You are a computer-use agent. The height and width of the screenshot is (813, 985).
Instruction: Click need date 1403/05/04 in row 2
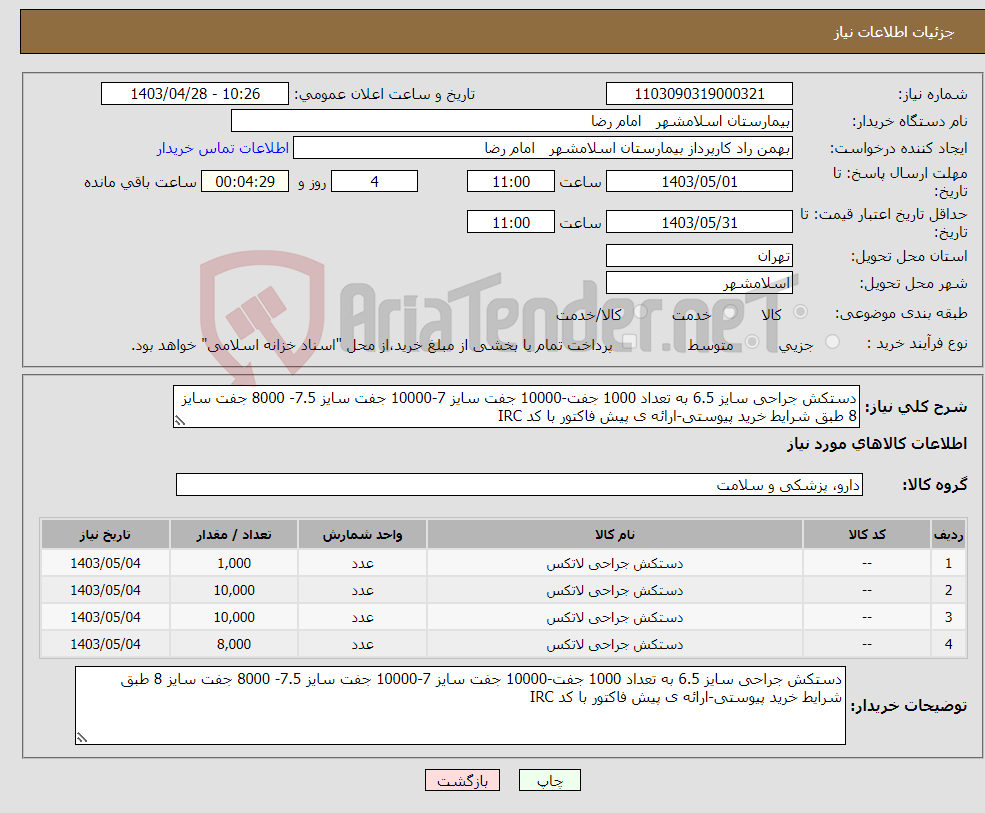pyautogui.click(x=105, y=591)
